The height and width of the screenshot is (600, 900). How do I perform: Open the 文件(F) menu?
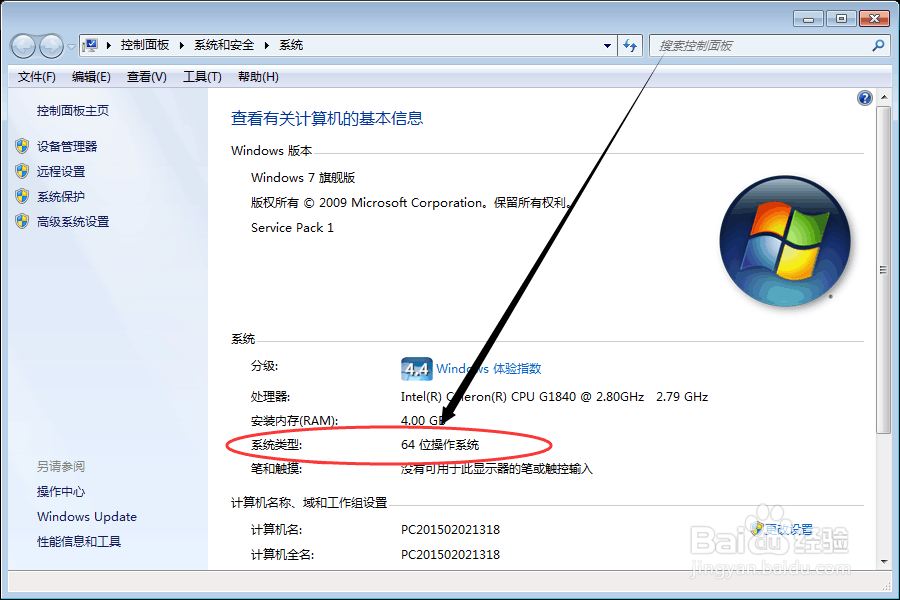[x=36, y=77]
